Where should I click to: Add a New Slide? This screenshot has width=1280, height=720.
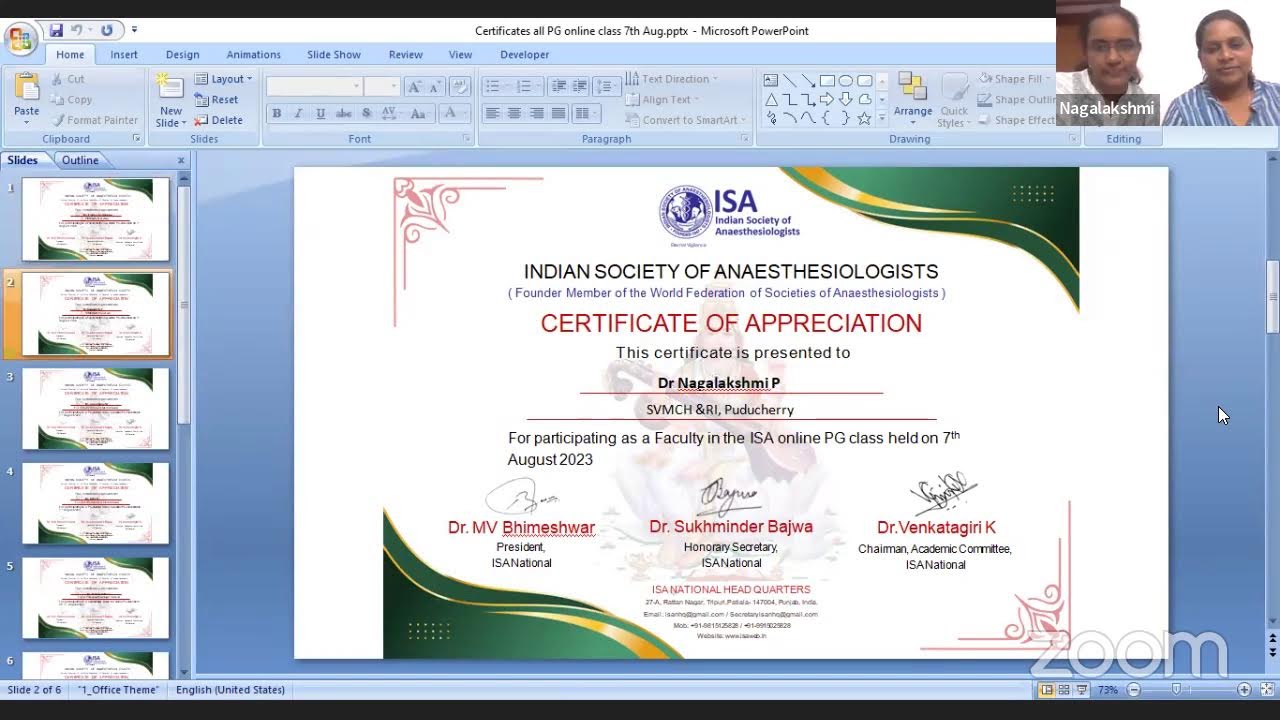170,101
